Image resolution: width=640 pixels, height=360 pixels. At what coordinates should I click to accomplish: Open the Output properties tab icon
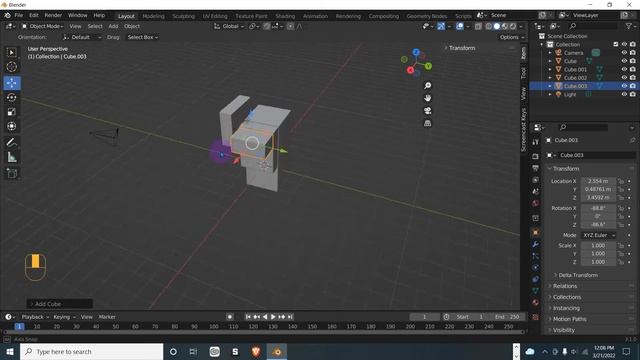pyautogui.click(x=536, y=168)
